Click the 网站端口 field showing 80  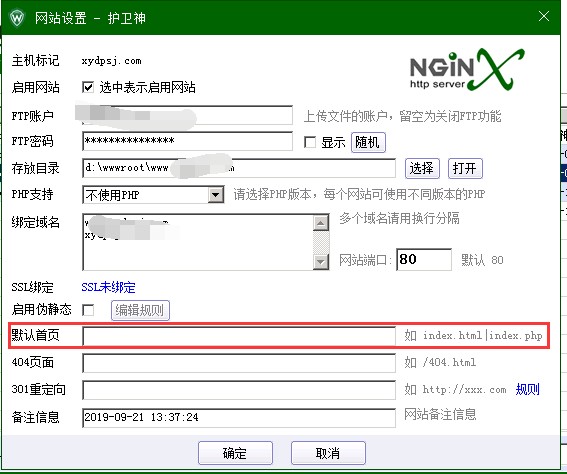tap(424, 259)
